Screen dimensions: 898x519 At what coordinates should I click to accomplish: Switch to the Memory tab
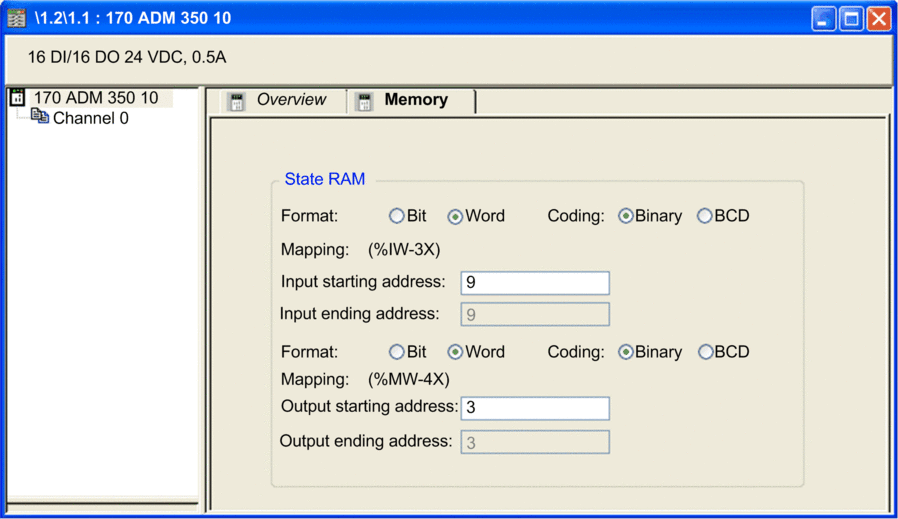[416, 100]
